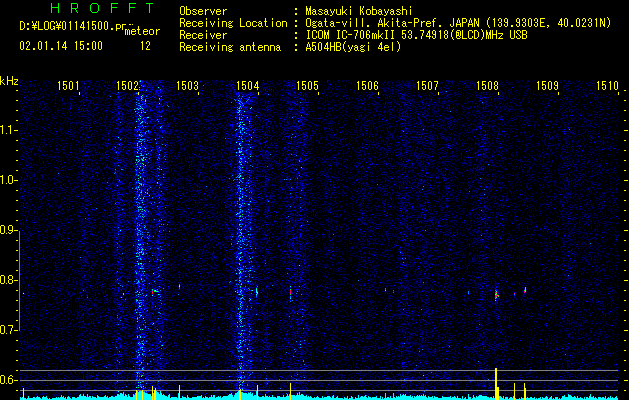Select antenna value A504HB(yagi 4el)
This screenshot has width=629, height=400.
353,47
